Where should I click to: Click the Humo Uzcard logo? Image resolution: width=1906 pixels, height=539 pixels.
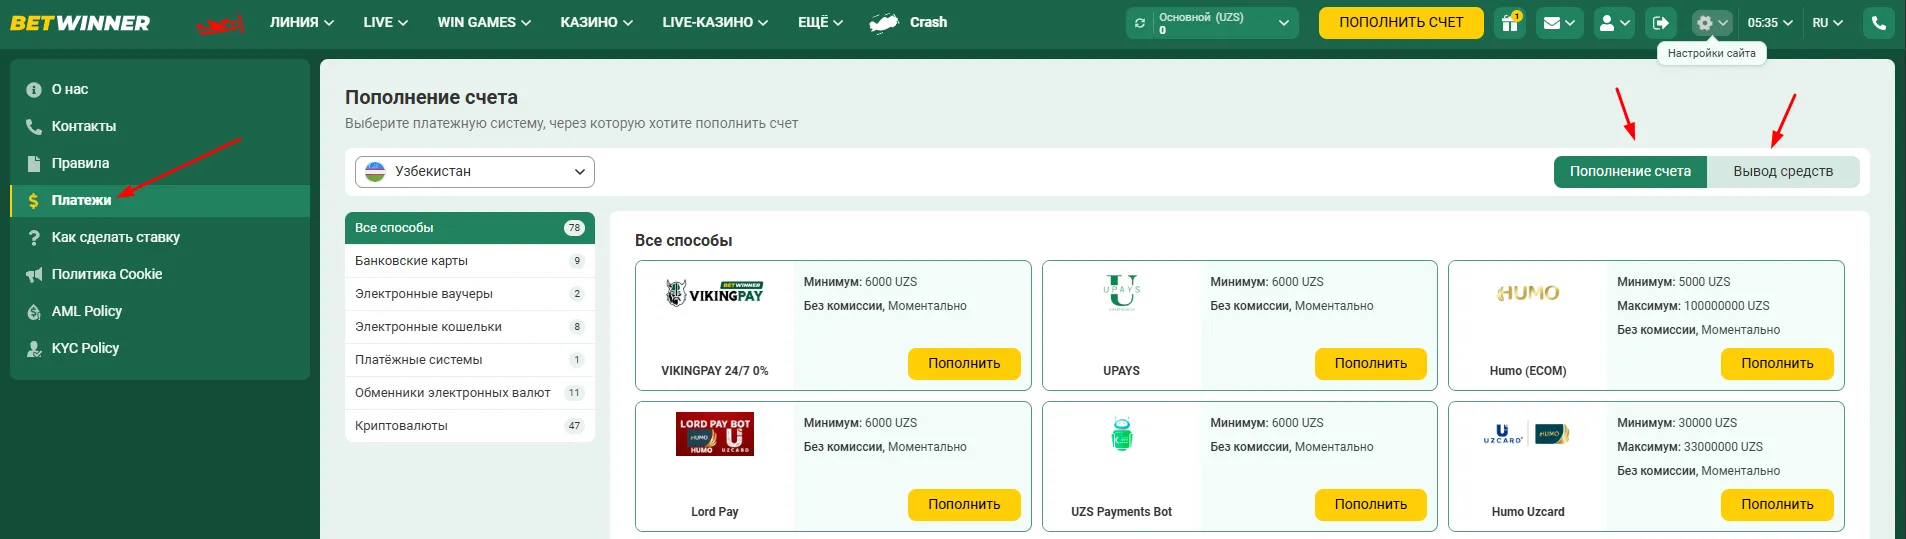pyautogui.click(x=1528, y=434)
